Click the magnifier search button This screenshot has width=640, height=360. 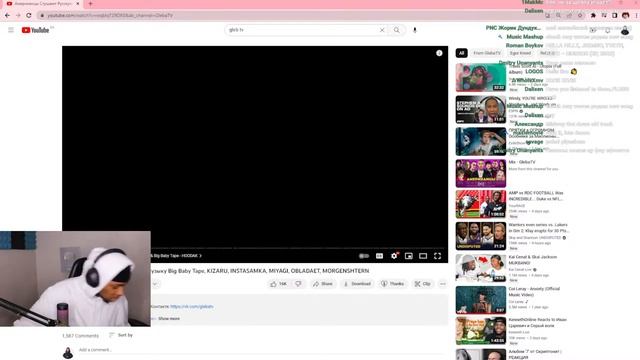tap(396, 30)
